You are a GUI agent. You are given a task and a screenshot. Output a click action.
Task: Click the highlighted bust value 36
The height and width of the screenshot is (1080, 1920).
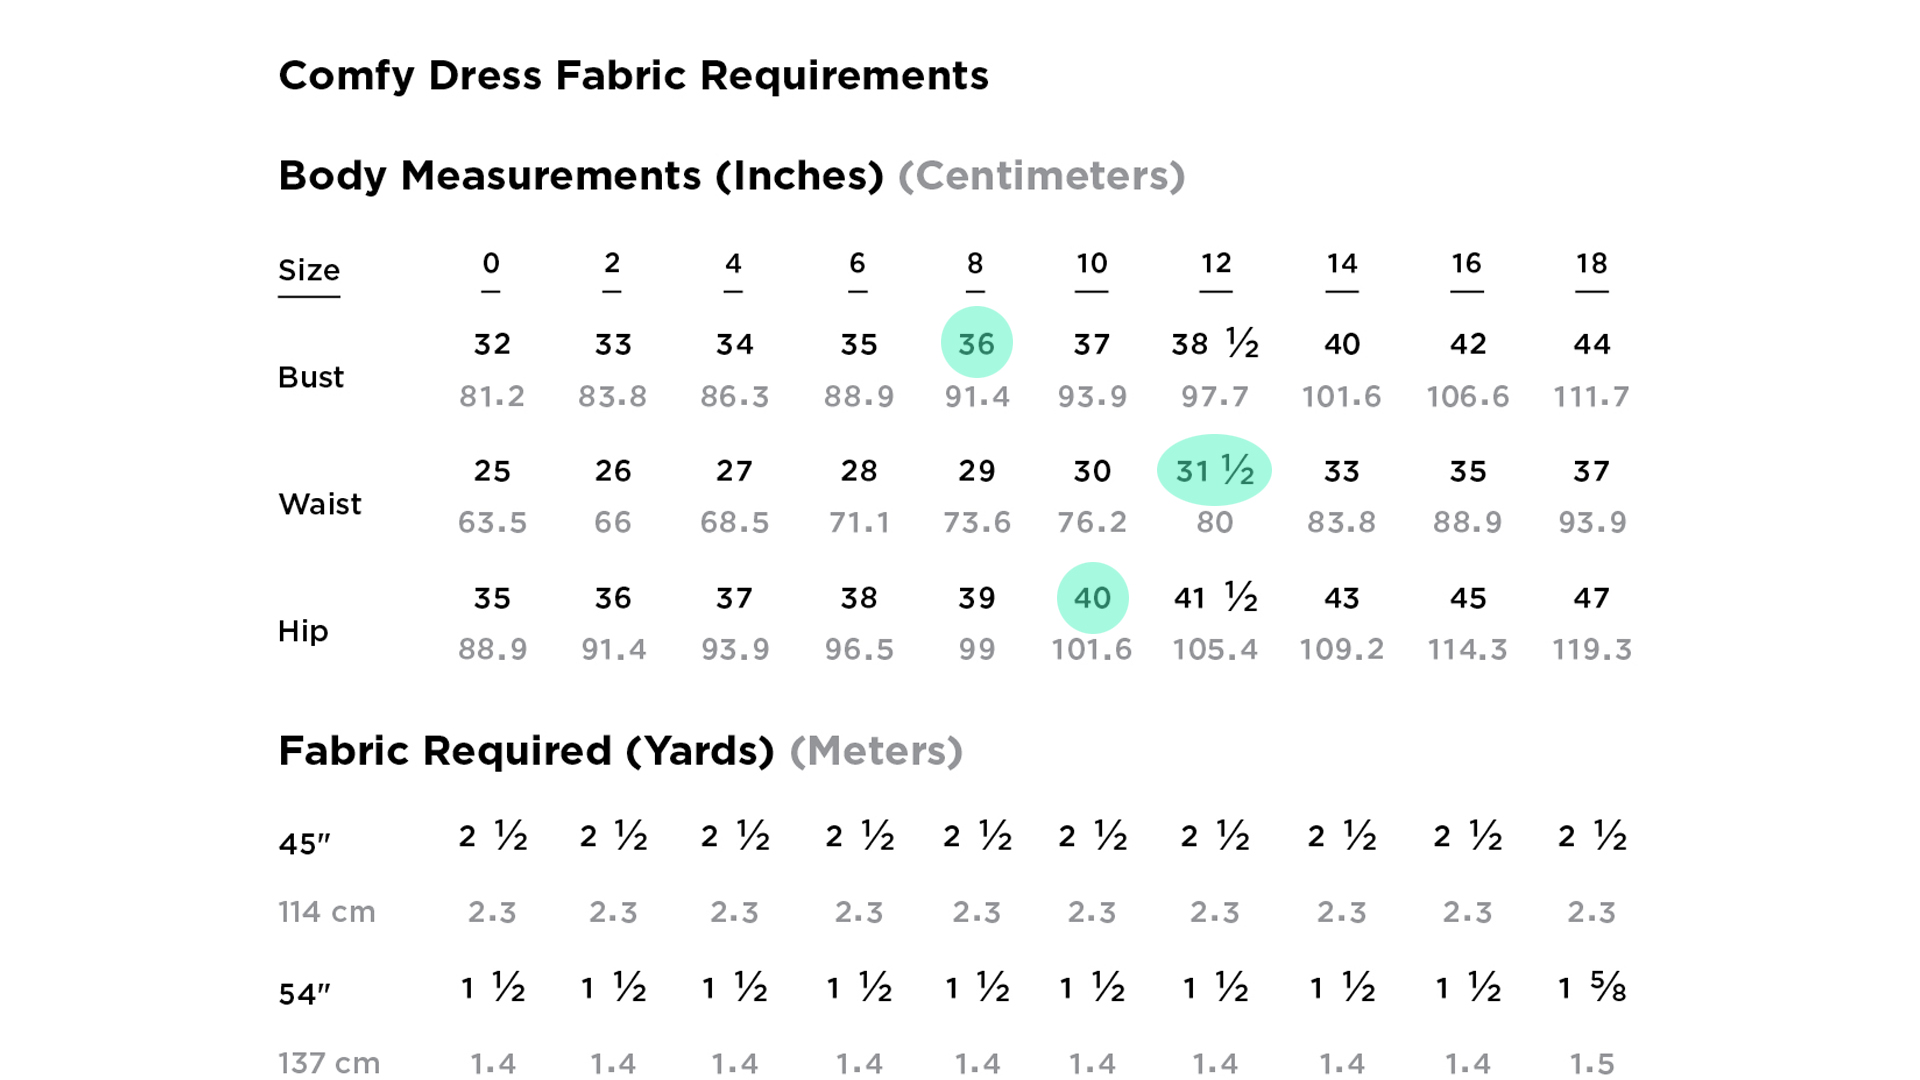click(976, 343)
